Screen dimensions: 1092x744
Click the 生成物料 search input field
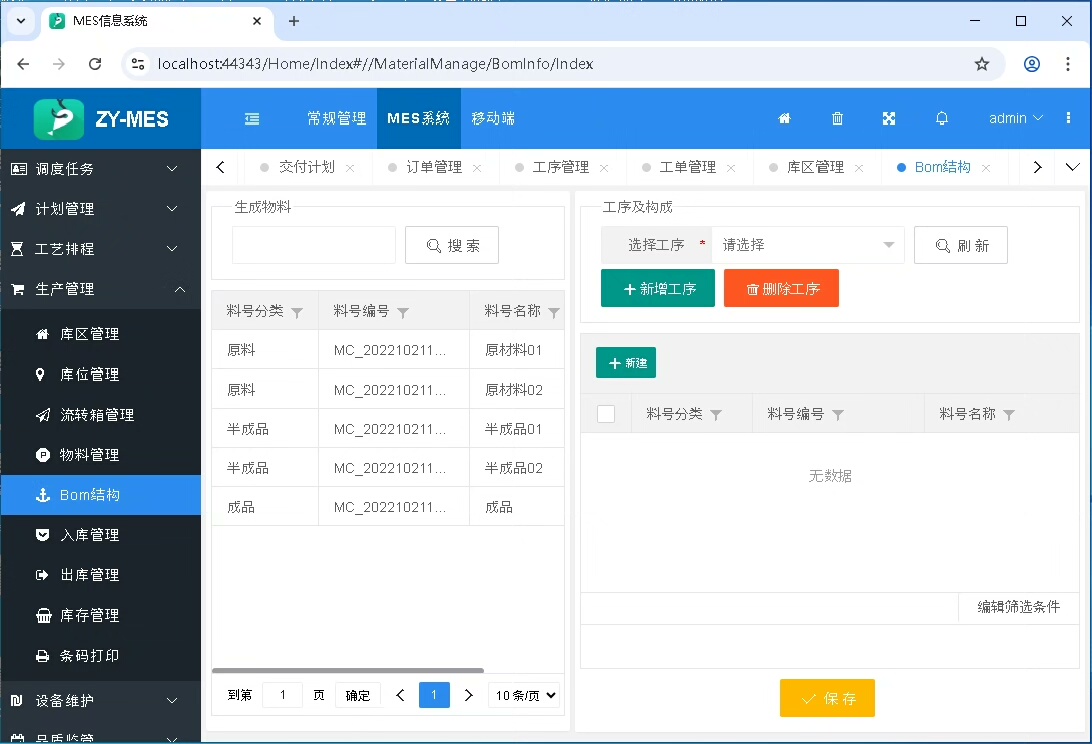click(314, 245)
